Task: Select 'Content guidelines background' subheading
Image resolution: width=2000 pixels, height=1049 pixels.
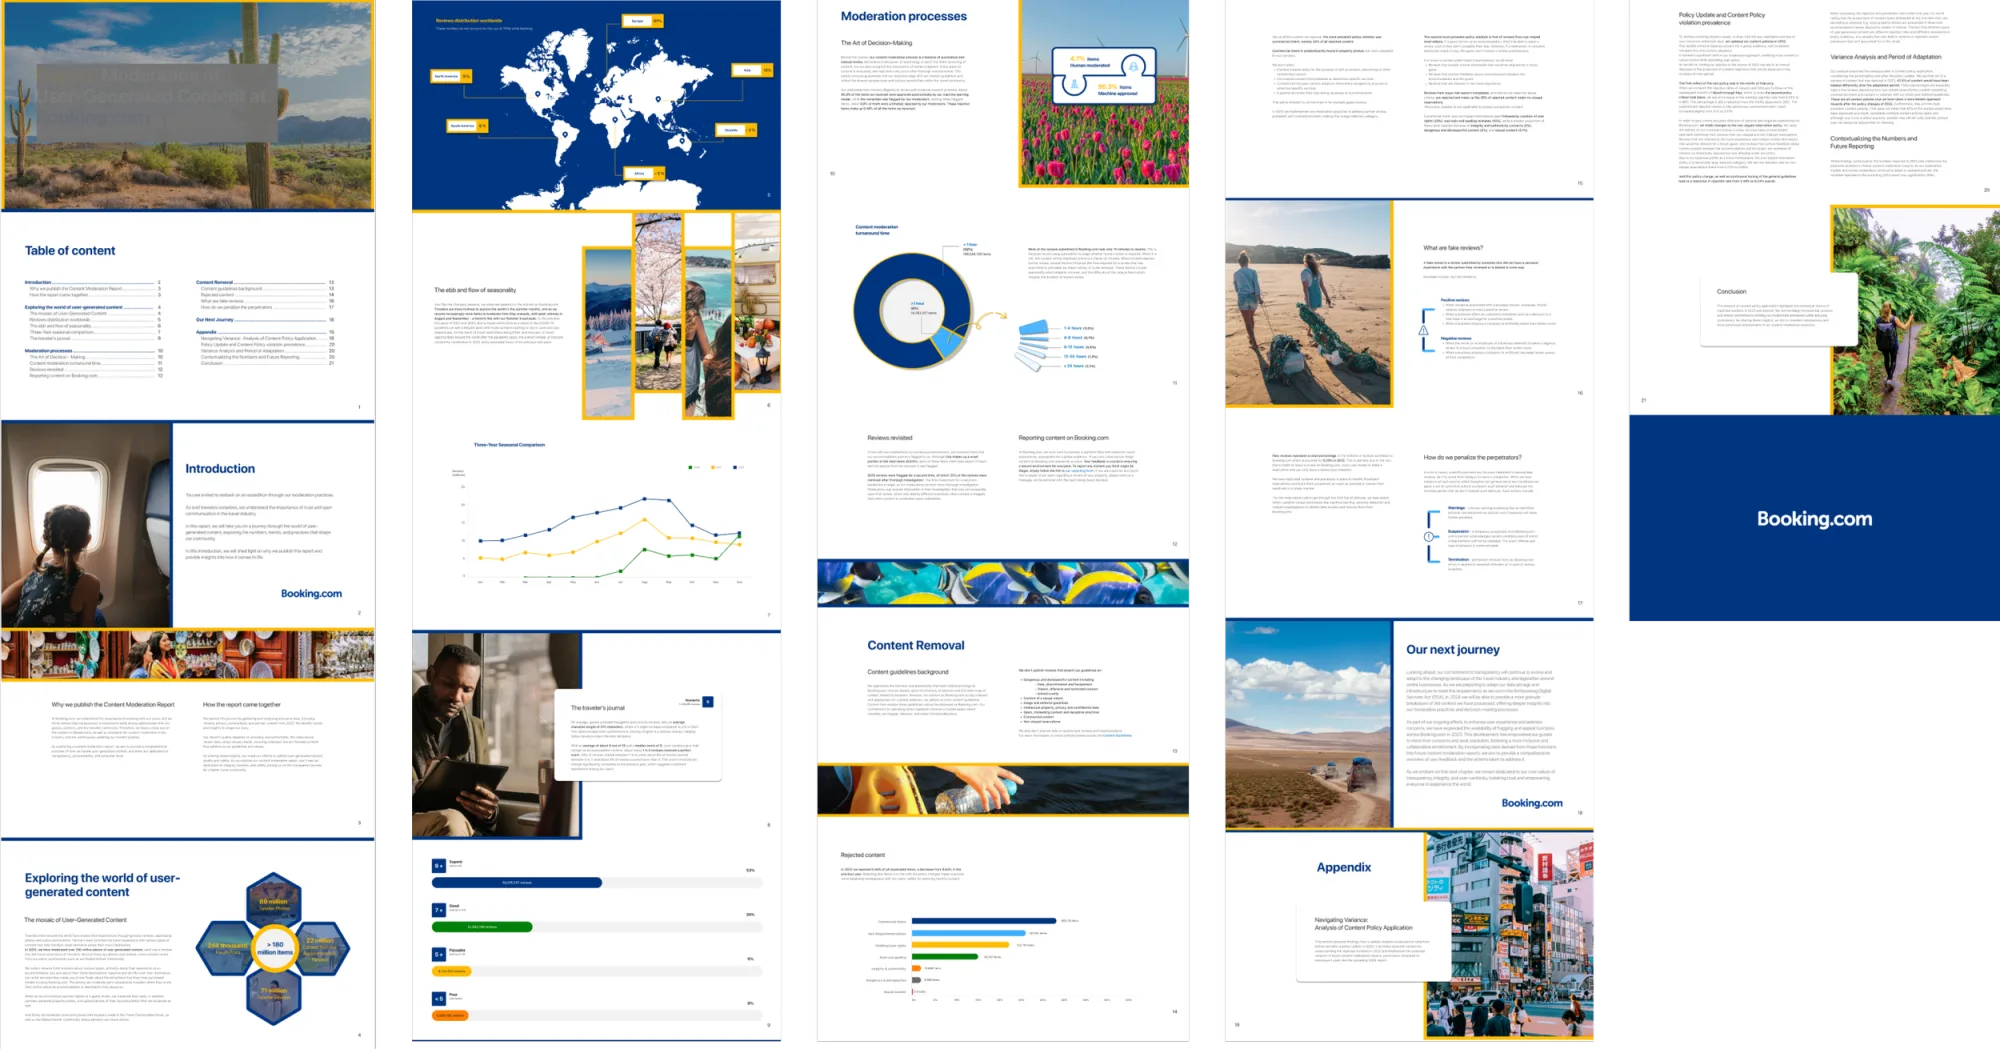Action: point(907,672)
